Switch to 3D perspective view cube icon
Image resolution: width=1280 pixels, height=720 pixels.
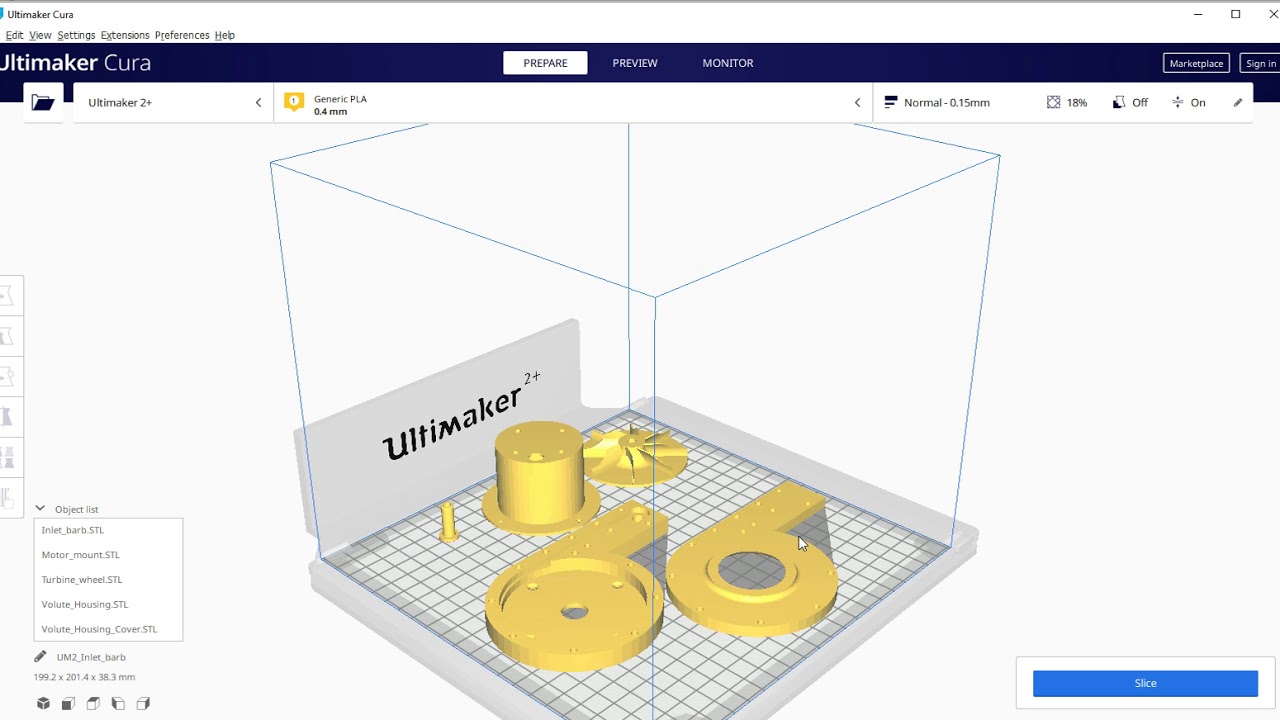point(43,704)
